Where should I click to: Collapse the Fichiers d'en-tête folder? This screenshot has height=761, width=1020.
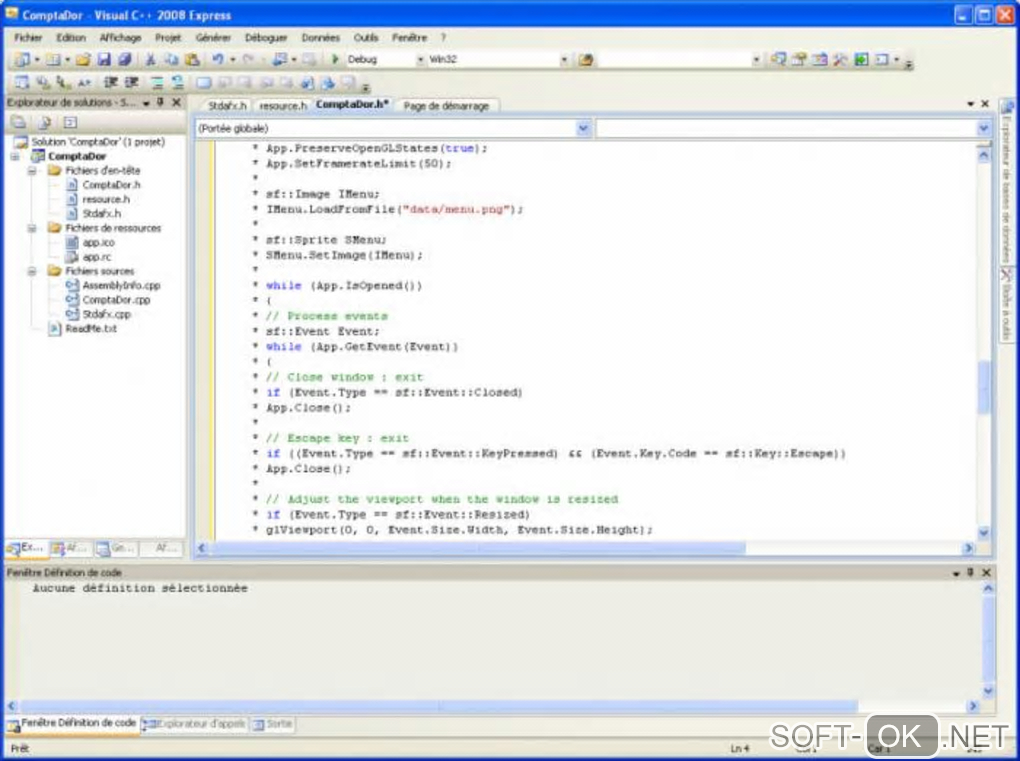pyautogui.click(x=32, y=171)
